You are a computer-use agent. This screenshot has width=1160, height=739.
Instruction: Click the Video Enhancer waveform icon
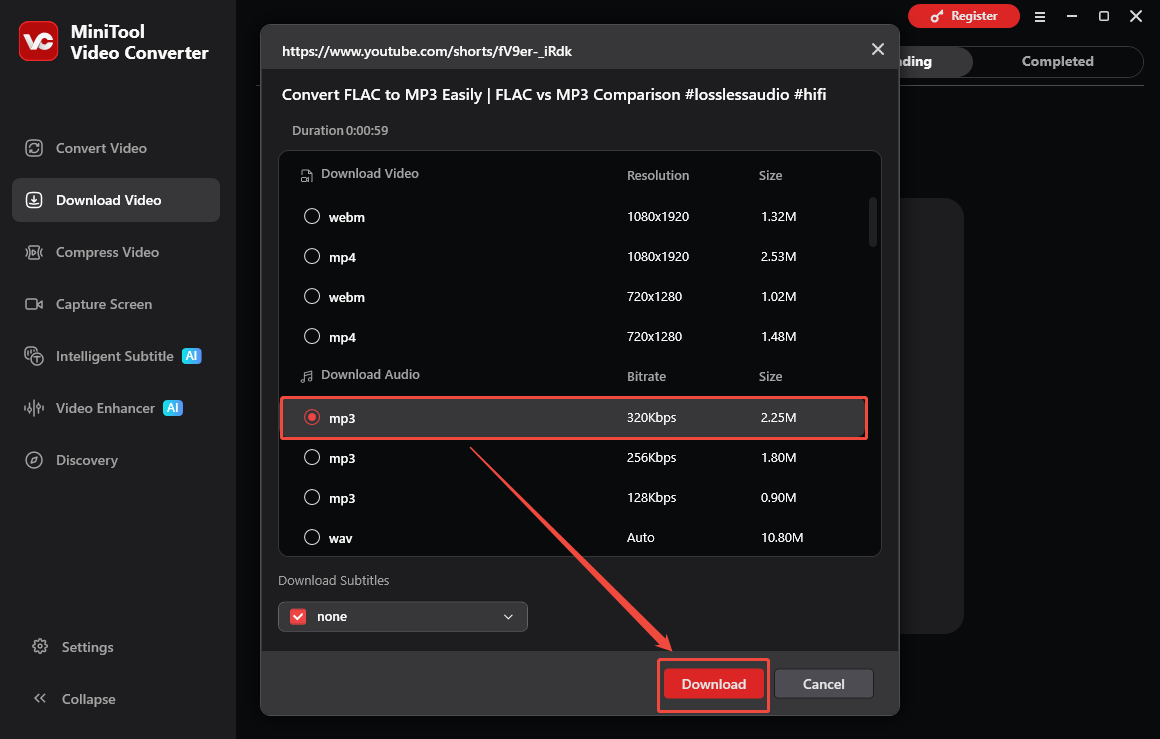pos(34,408)
